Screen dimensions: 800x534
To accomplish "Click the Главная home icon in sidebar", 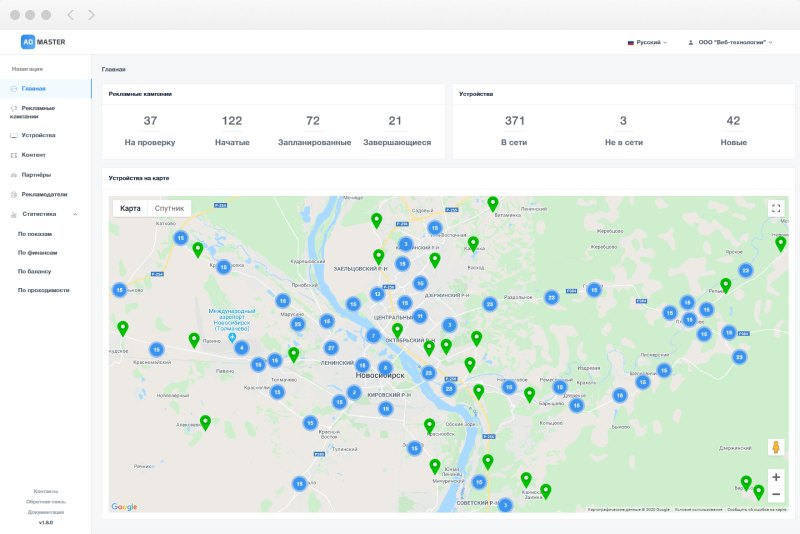I will [x=14, y=89].
